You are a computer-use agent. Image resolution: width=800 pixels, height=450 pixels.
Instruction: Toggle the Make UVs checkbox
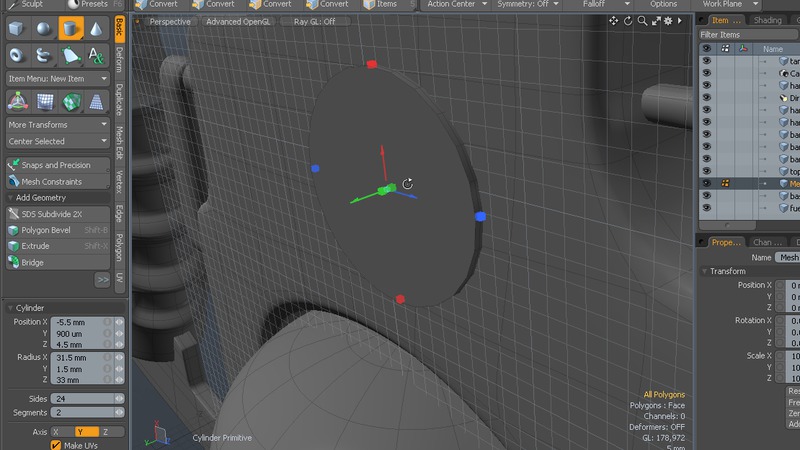point(56,445)
